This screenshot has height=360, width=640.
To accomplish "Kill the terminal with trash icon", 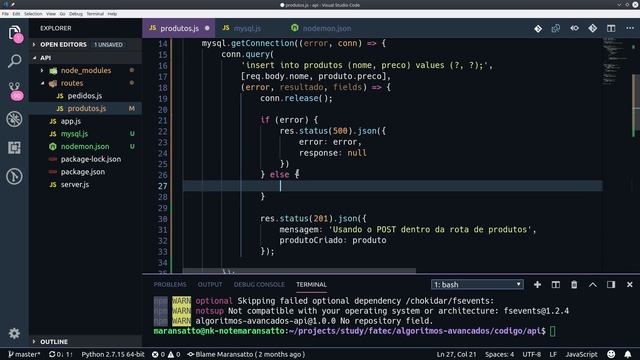I will coord(574,284).
